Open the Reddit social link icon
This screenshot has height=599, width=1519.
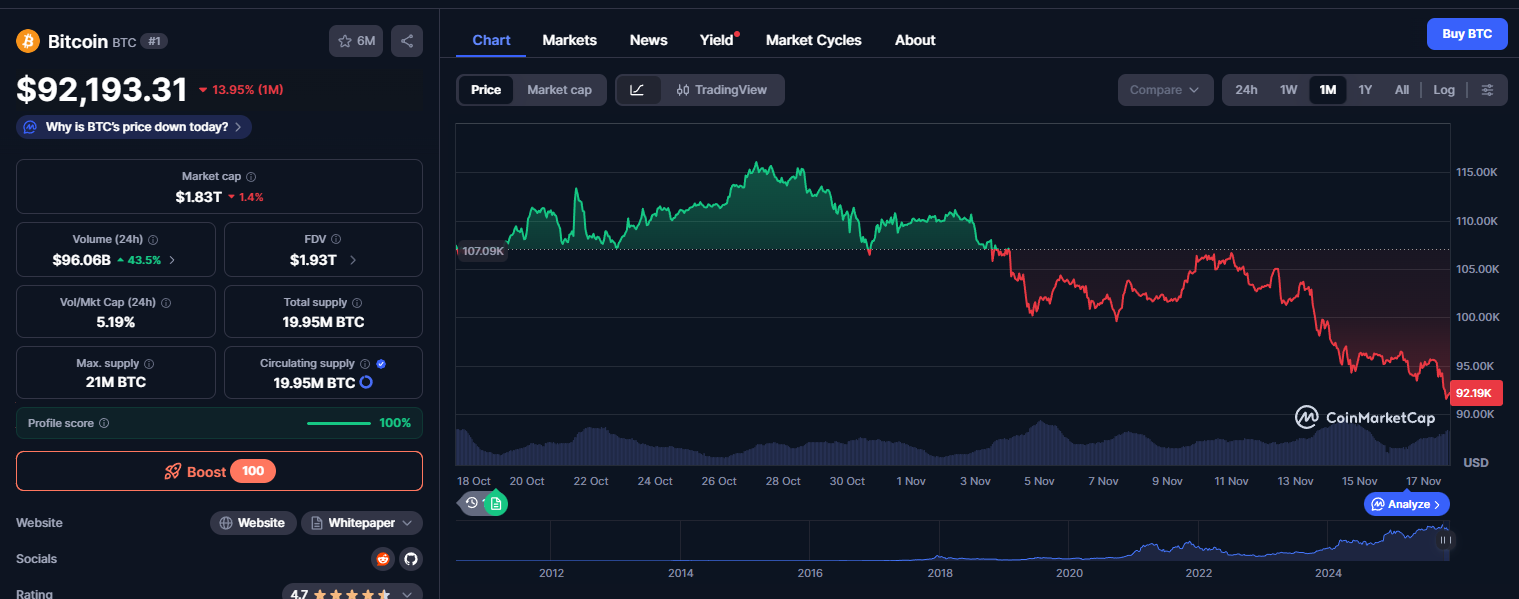pyautogui.click(x=381, y=559)
